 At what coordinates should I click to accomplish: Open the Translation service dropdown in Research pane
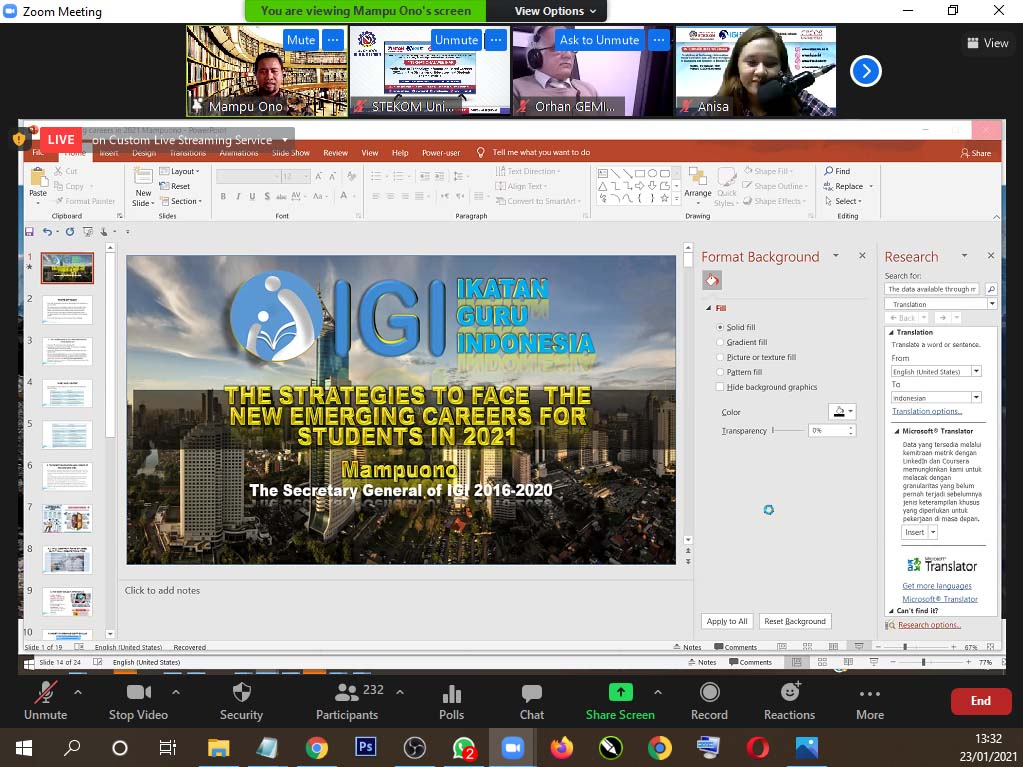point(992,304)
